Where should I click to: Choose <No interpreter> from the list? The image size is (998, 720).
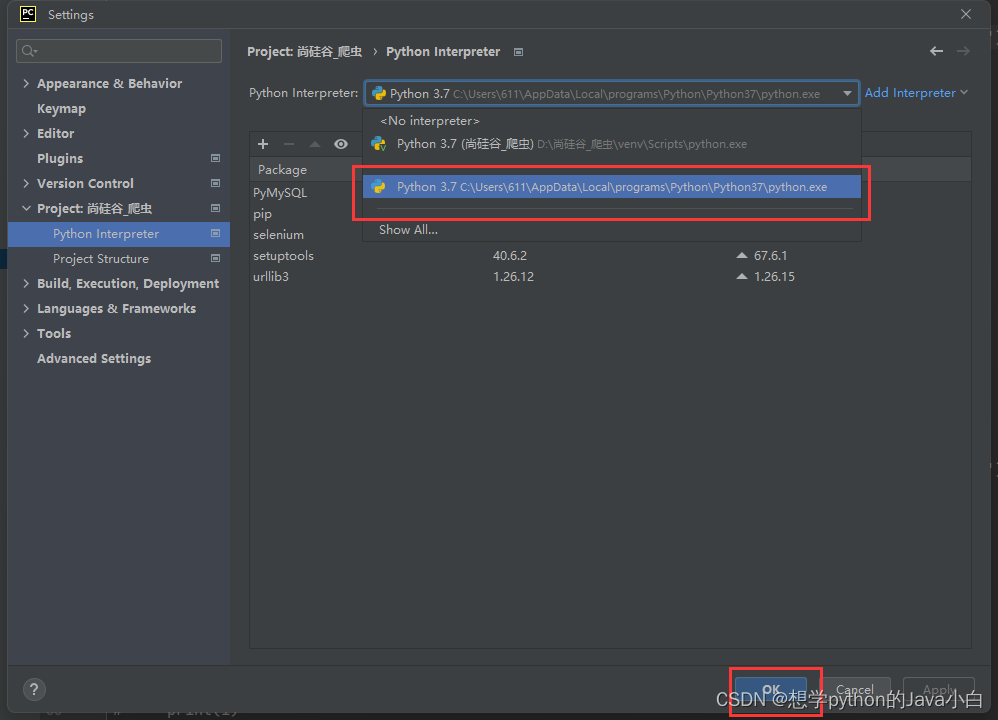pos(429,120)
